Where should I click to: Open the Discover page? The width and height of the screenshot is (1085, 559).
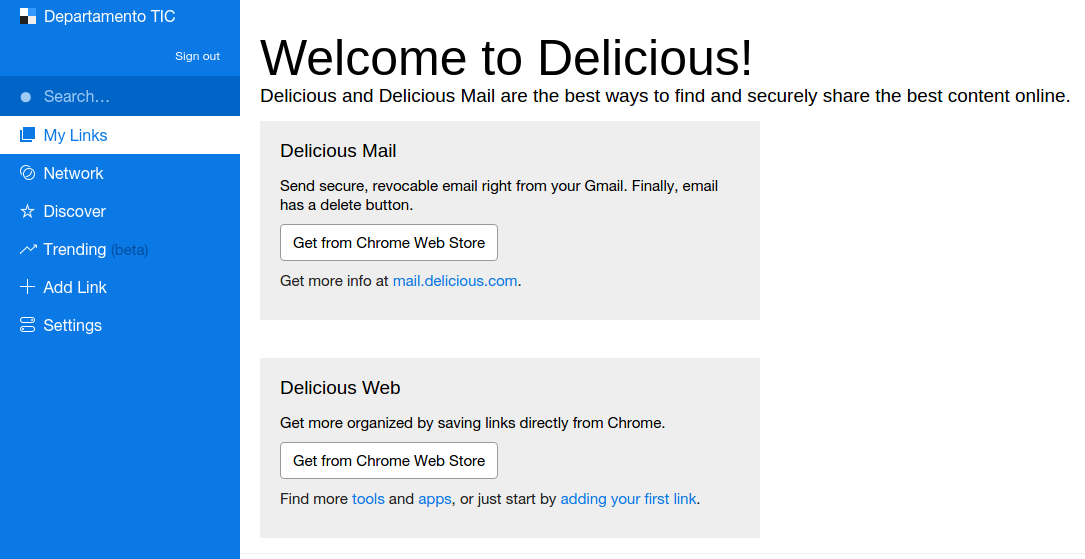[x=74, y=211]
